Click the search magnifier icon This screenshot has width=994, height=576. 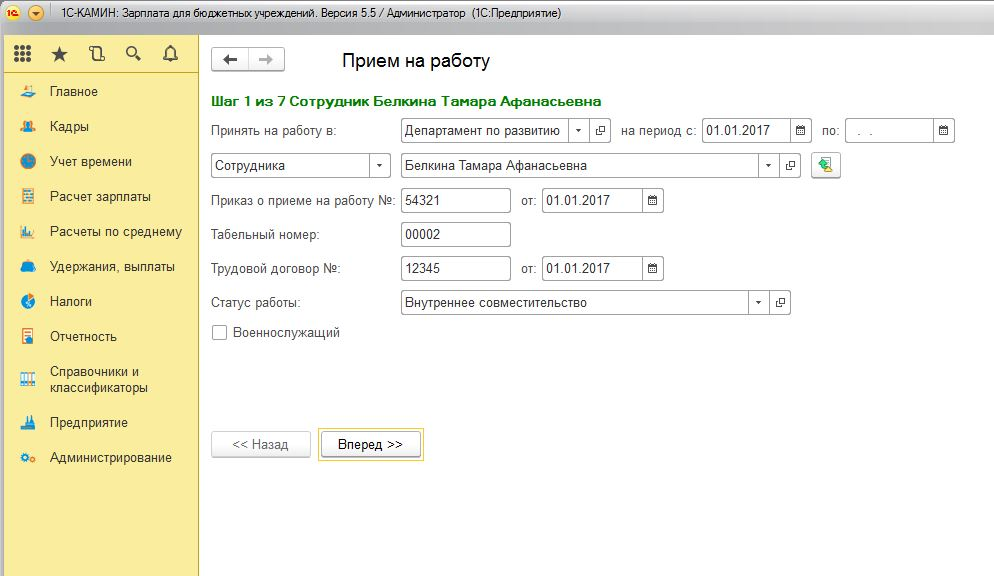[133, 54]
